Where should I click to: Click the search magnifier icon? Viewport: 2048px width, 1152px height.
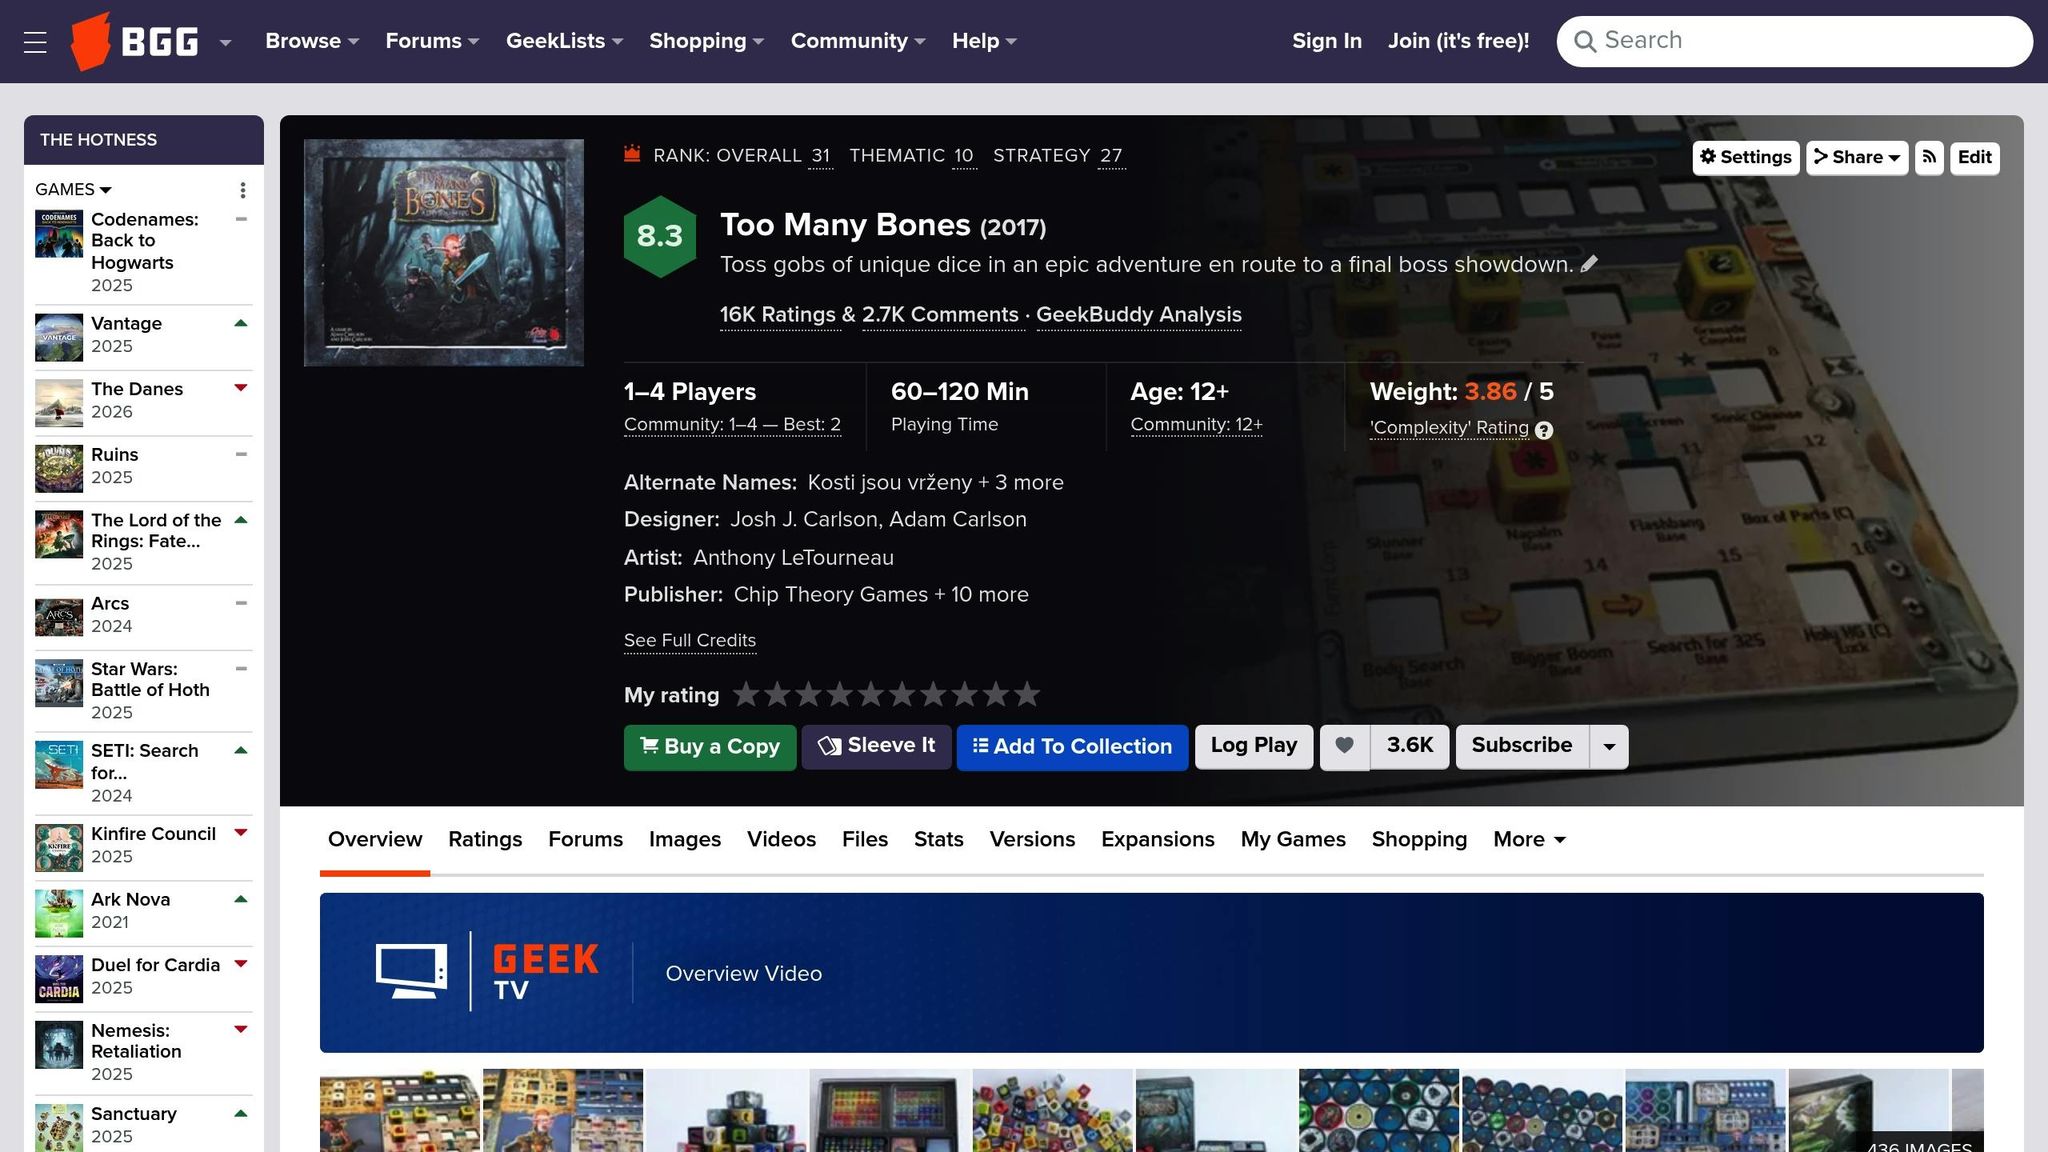click(1585, 41)
